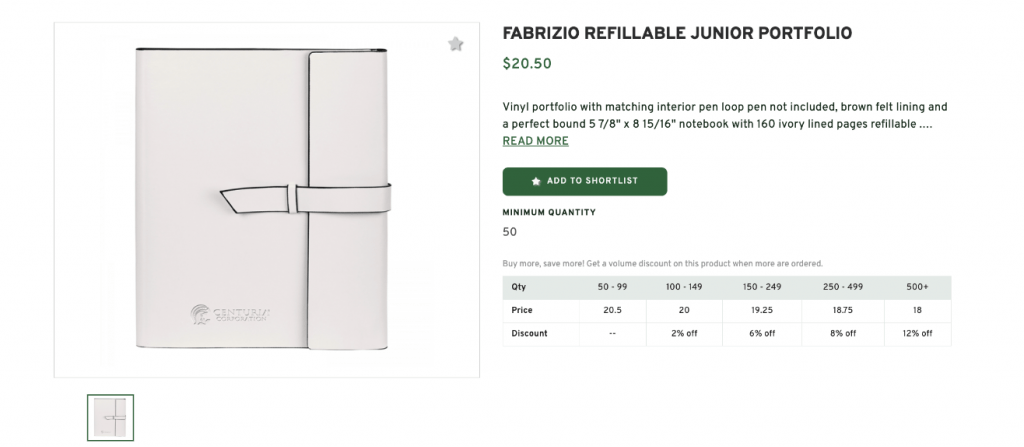1024x447 pixels.
Task: Click the product title Fabrizio Refillable Junior Portfolio
Action: tap(677, 34)
